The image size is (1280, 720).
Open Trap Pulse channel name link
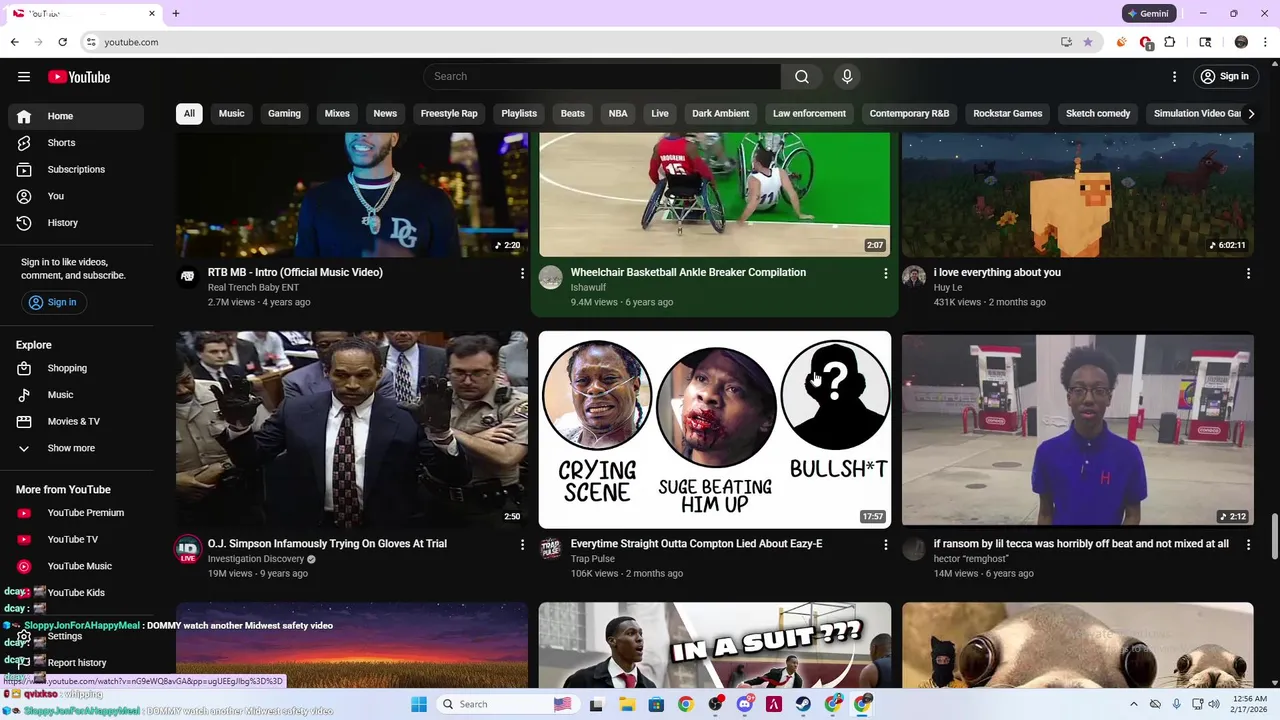pos(593,559)
